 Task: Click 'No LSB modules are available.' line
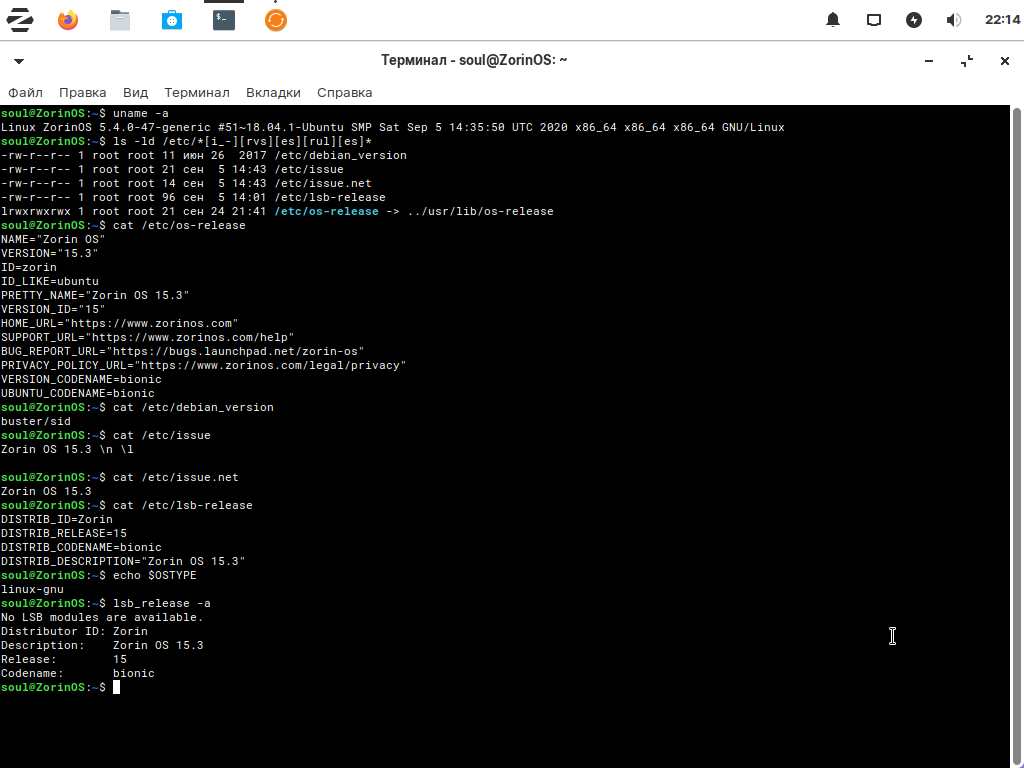pyautogui.click(x=102, y=617)
